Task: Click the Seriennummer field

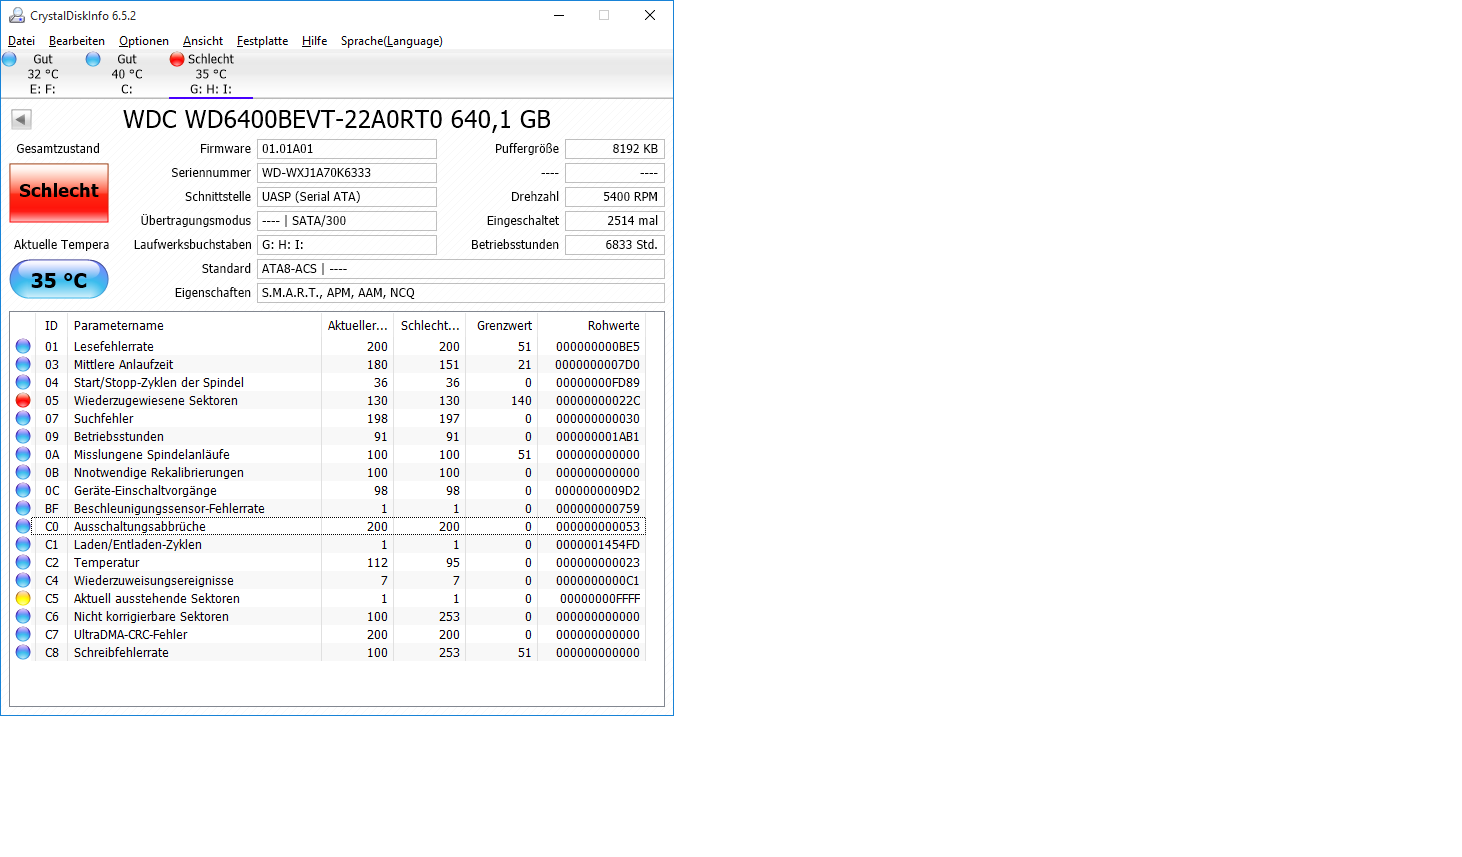Action: pos(347,173)
